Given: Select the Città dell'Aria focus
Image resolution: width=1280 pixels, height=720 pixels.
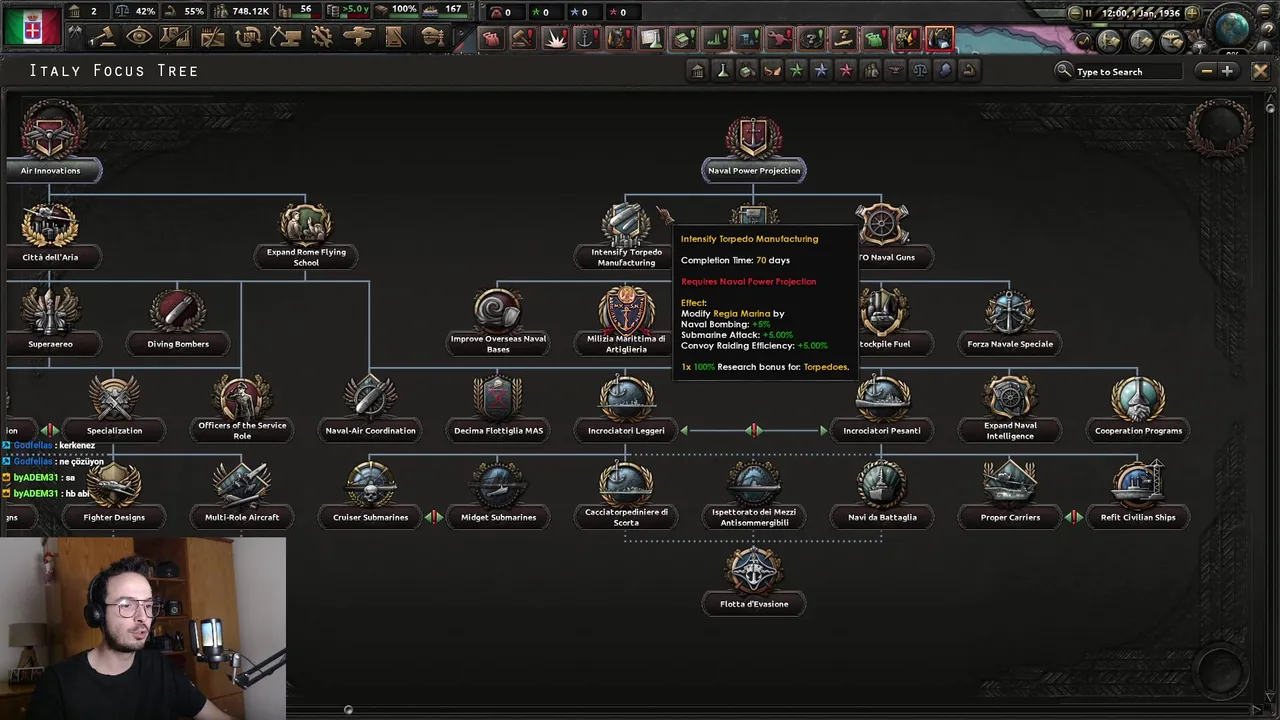Looking at the screenshot, I should 50,236.
